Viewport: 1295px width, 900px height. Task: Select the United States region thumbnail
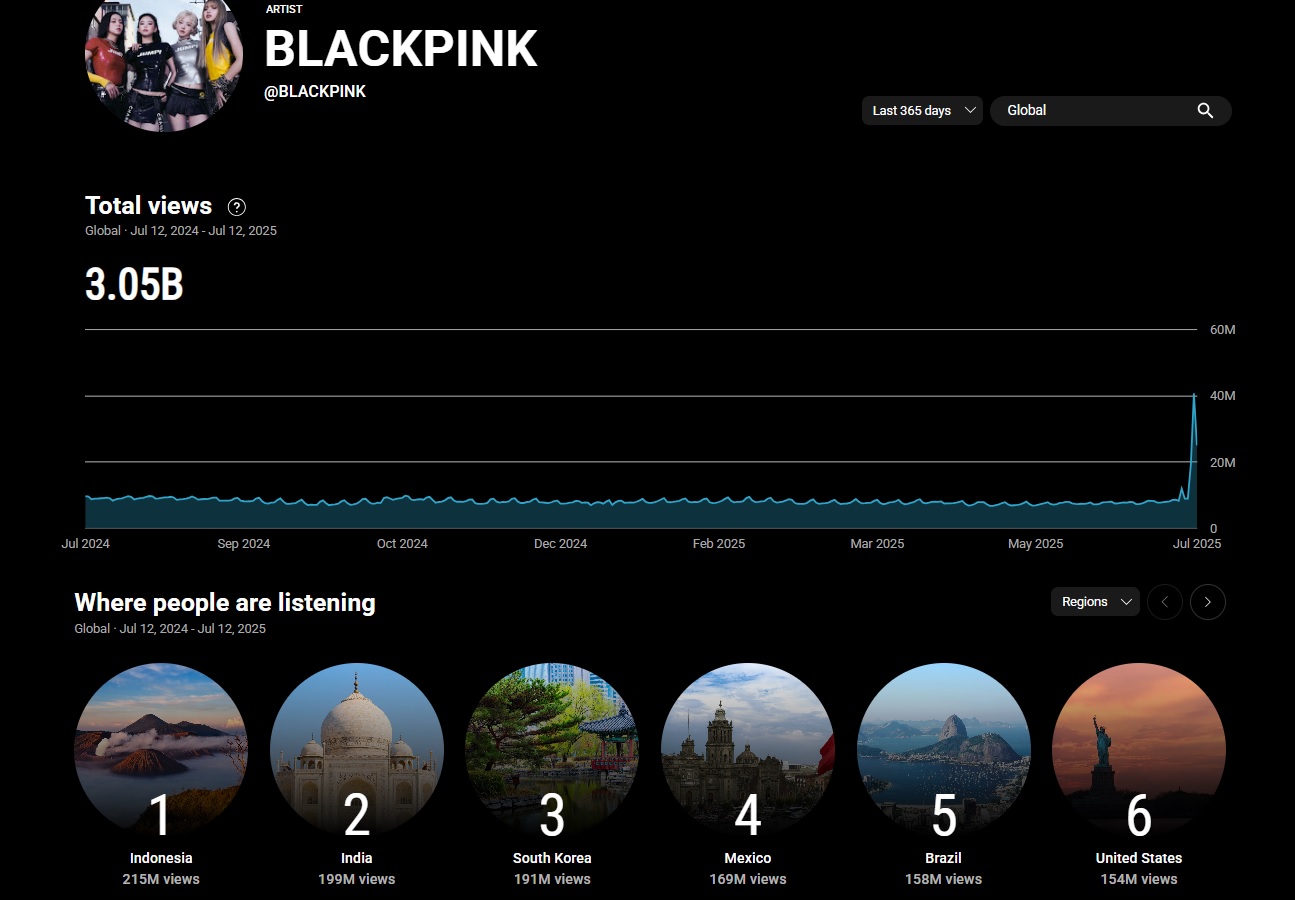click(1139, 750)
